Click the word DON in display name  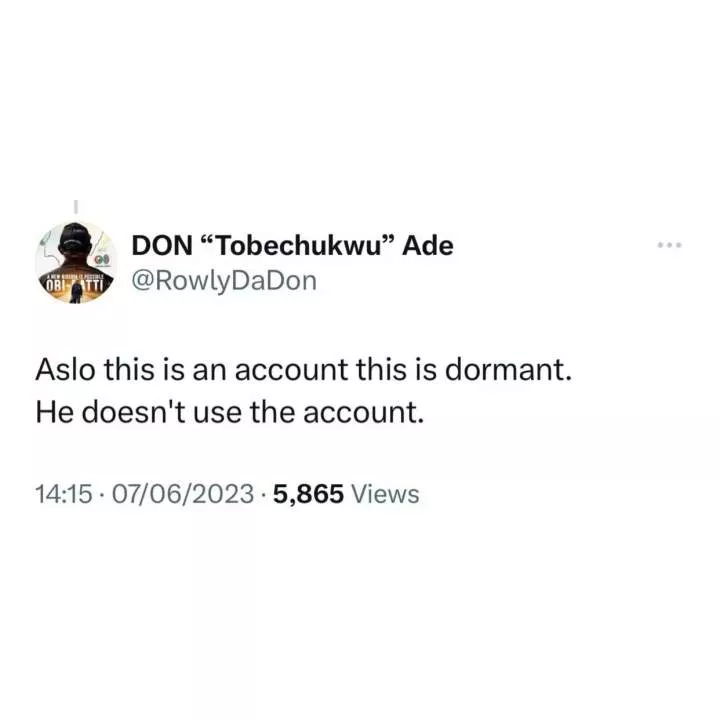(162, 246)
